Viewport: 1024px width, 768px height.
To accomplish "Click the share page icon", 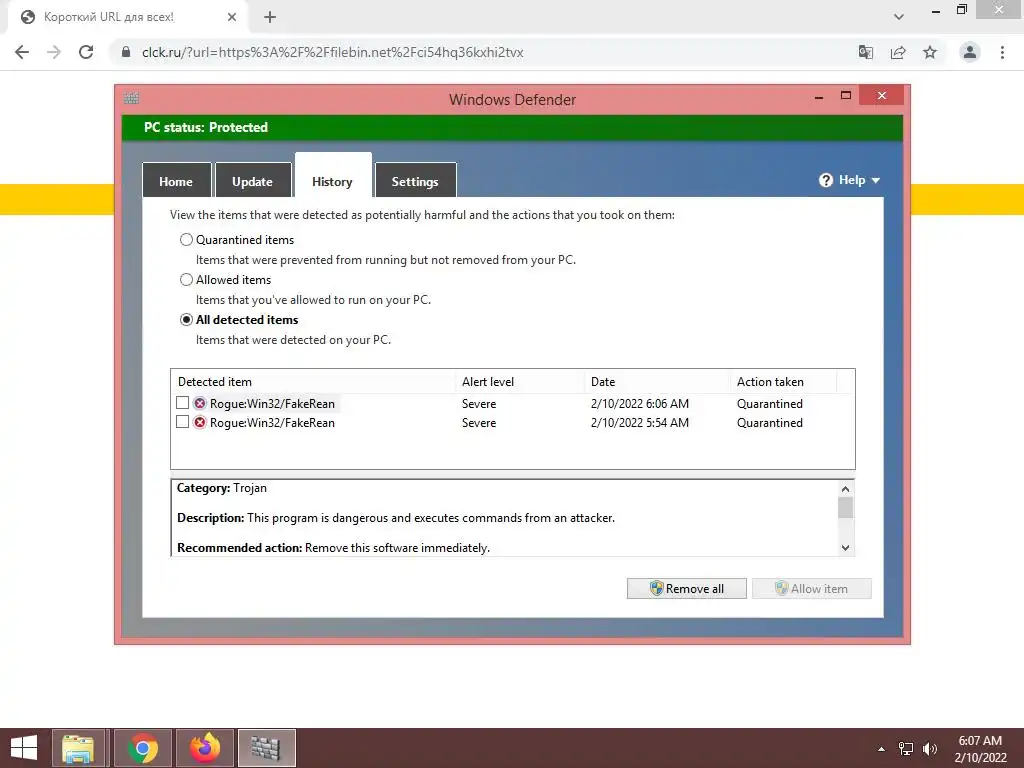I will 898,52.
